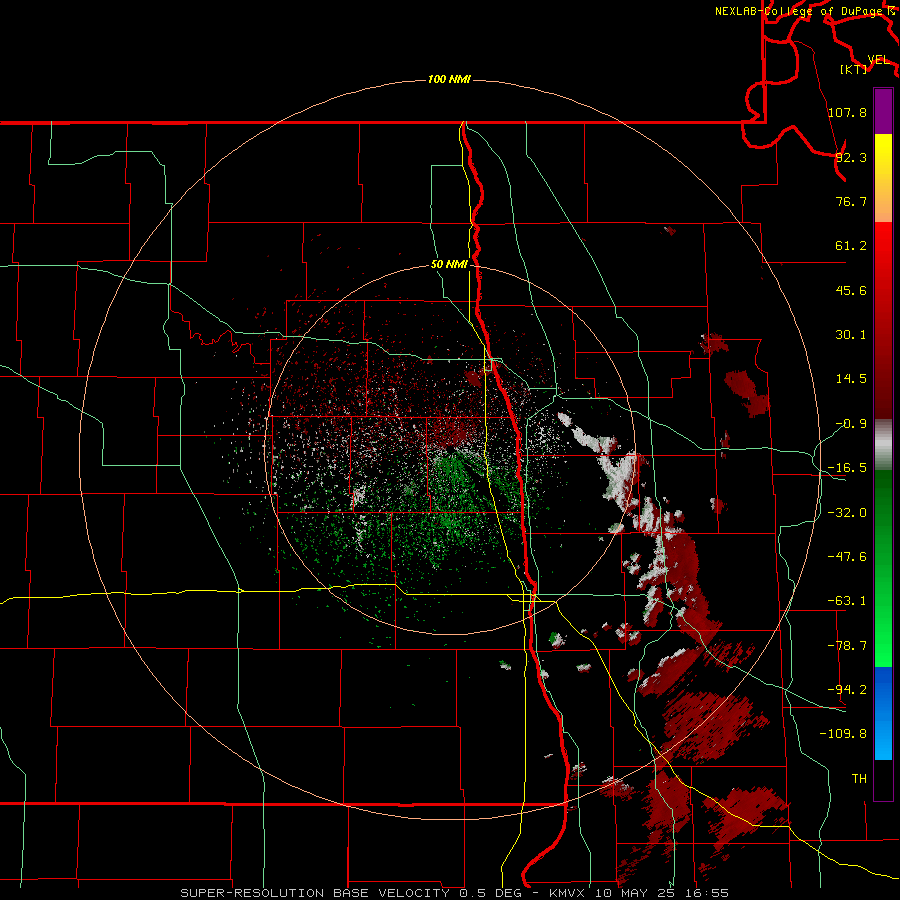Select the 76.7 value on velocity scale
Viewport: 900px width, 900px height.
click(x=851, y=201)
